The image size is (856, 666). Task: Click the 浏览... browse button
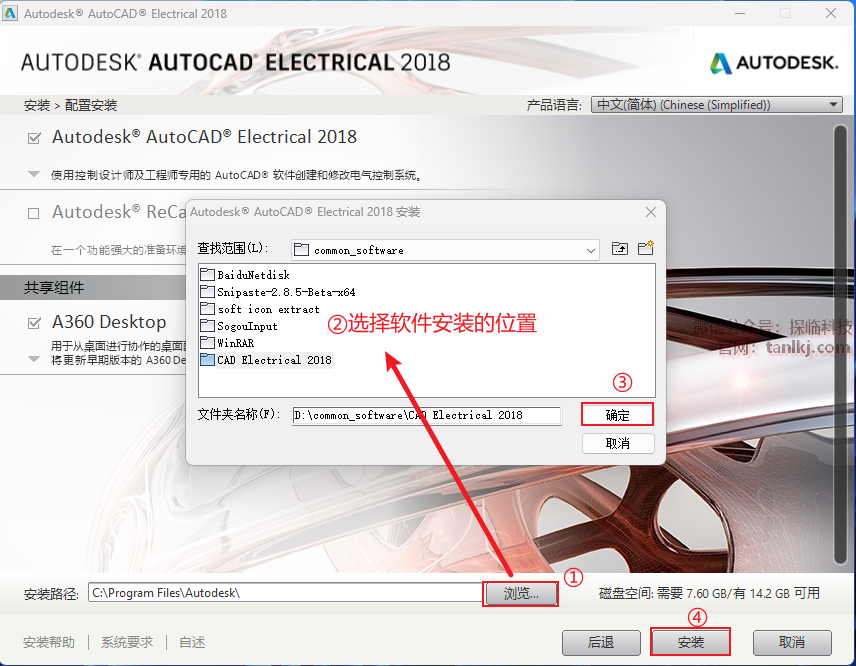point(520,593)
